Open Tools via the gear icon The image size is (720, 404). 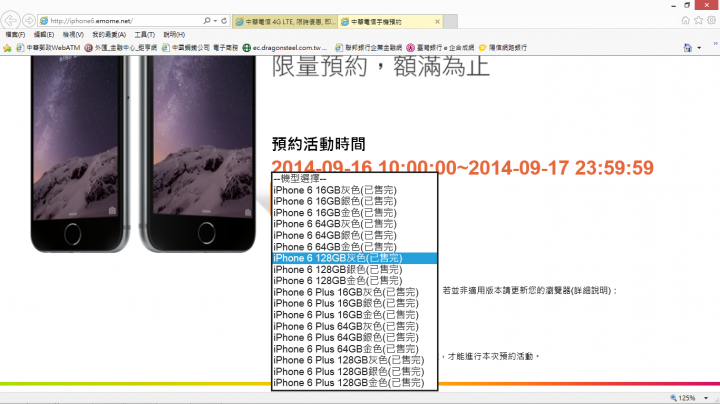click(x=711, y=20)
